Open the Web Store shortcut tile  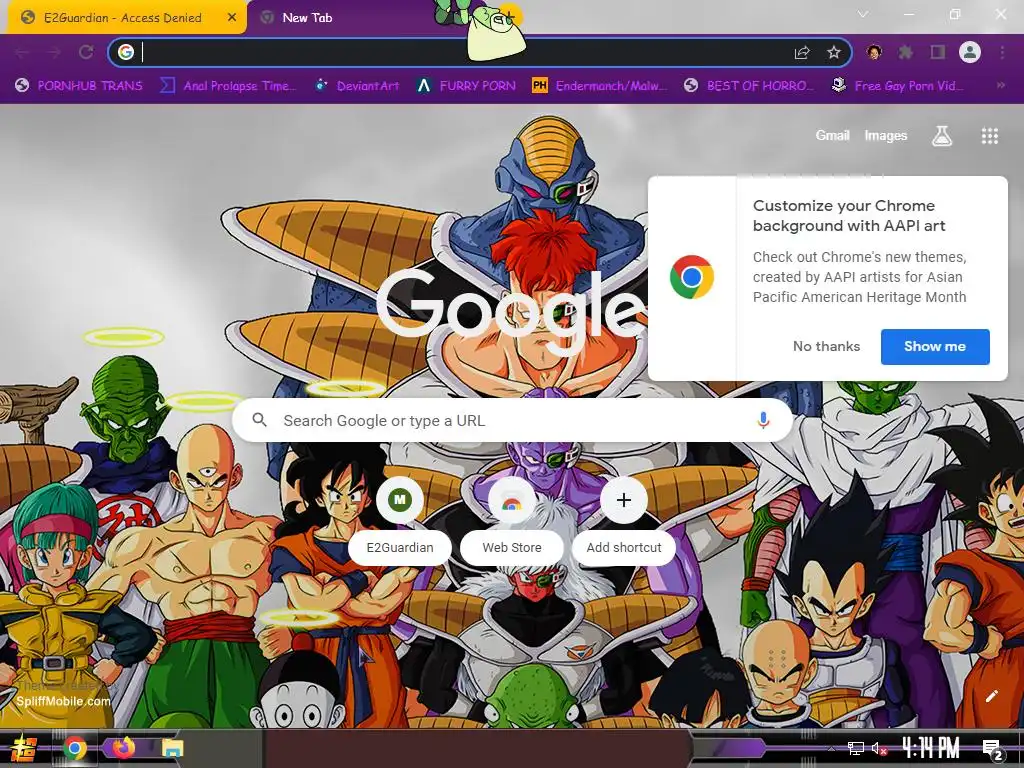point(512,519)
